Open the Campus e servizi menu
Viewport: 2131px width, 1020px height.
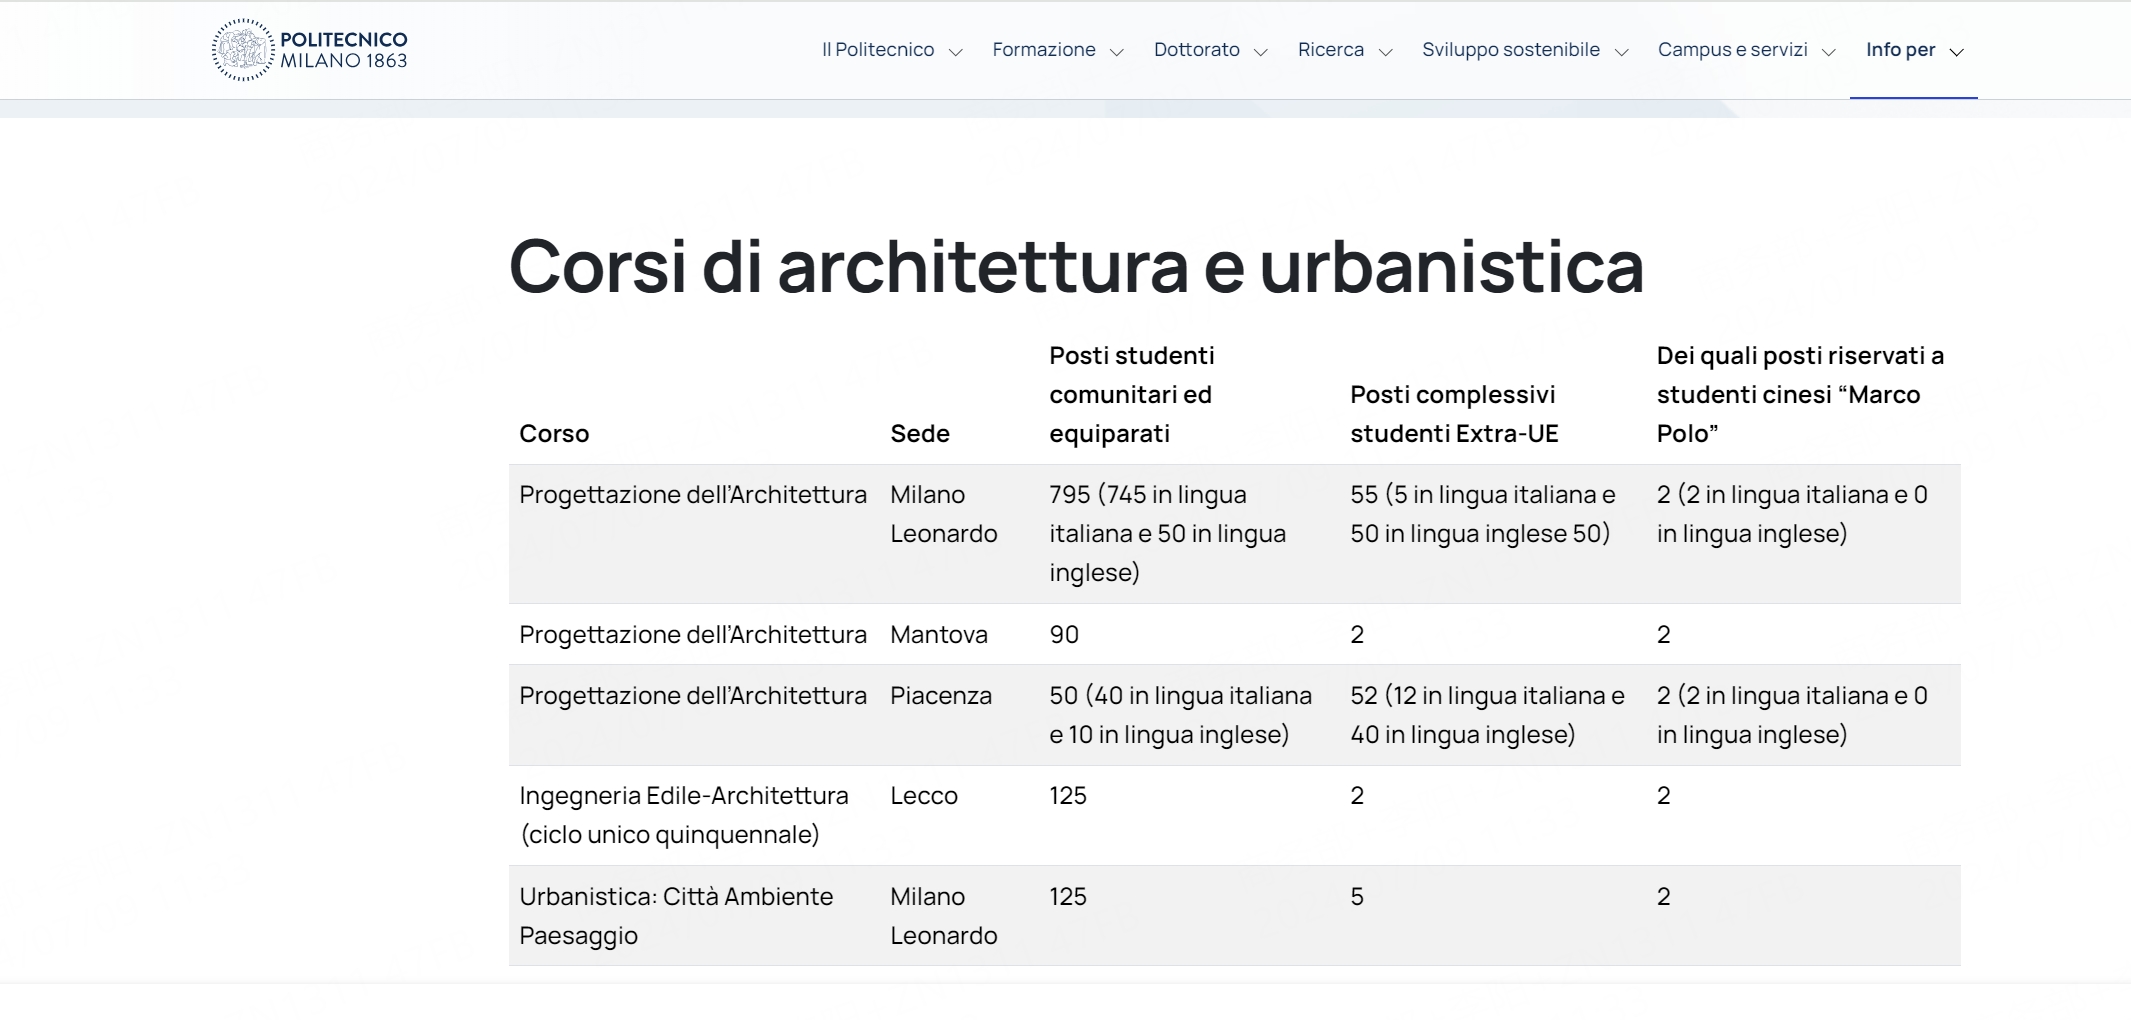point(1732,50)
